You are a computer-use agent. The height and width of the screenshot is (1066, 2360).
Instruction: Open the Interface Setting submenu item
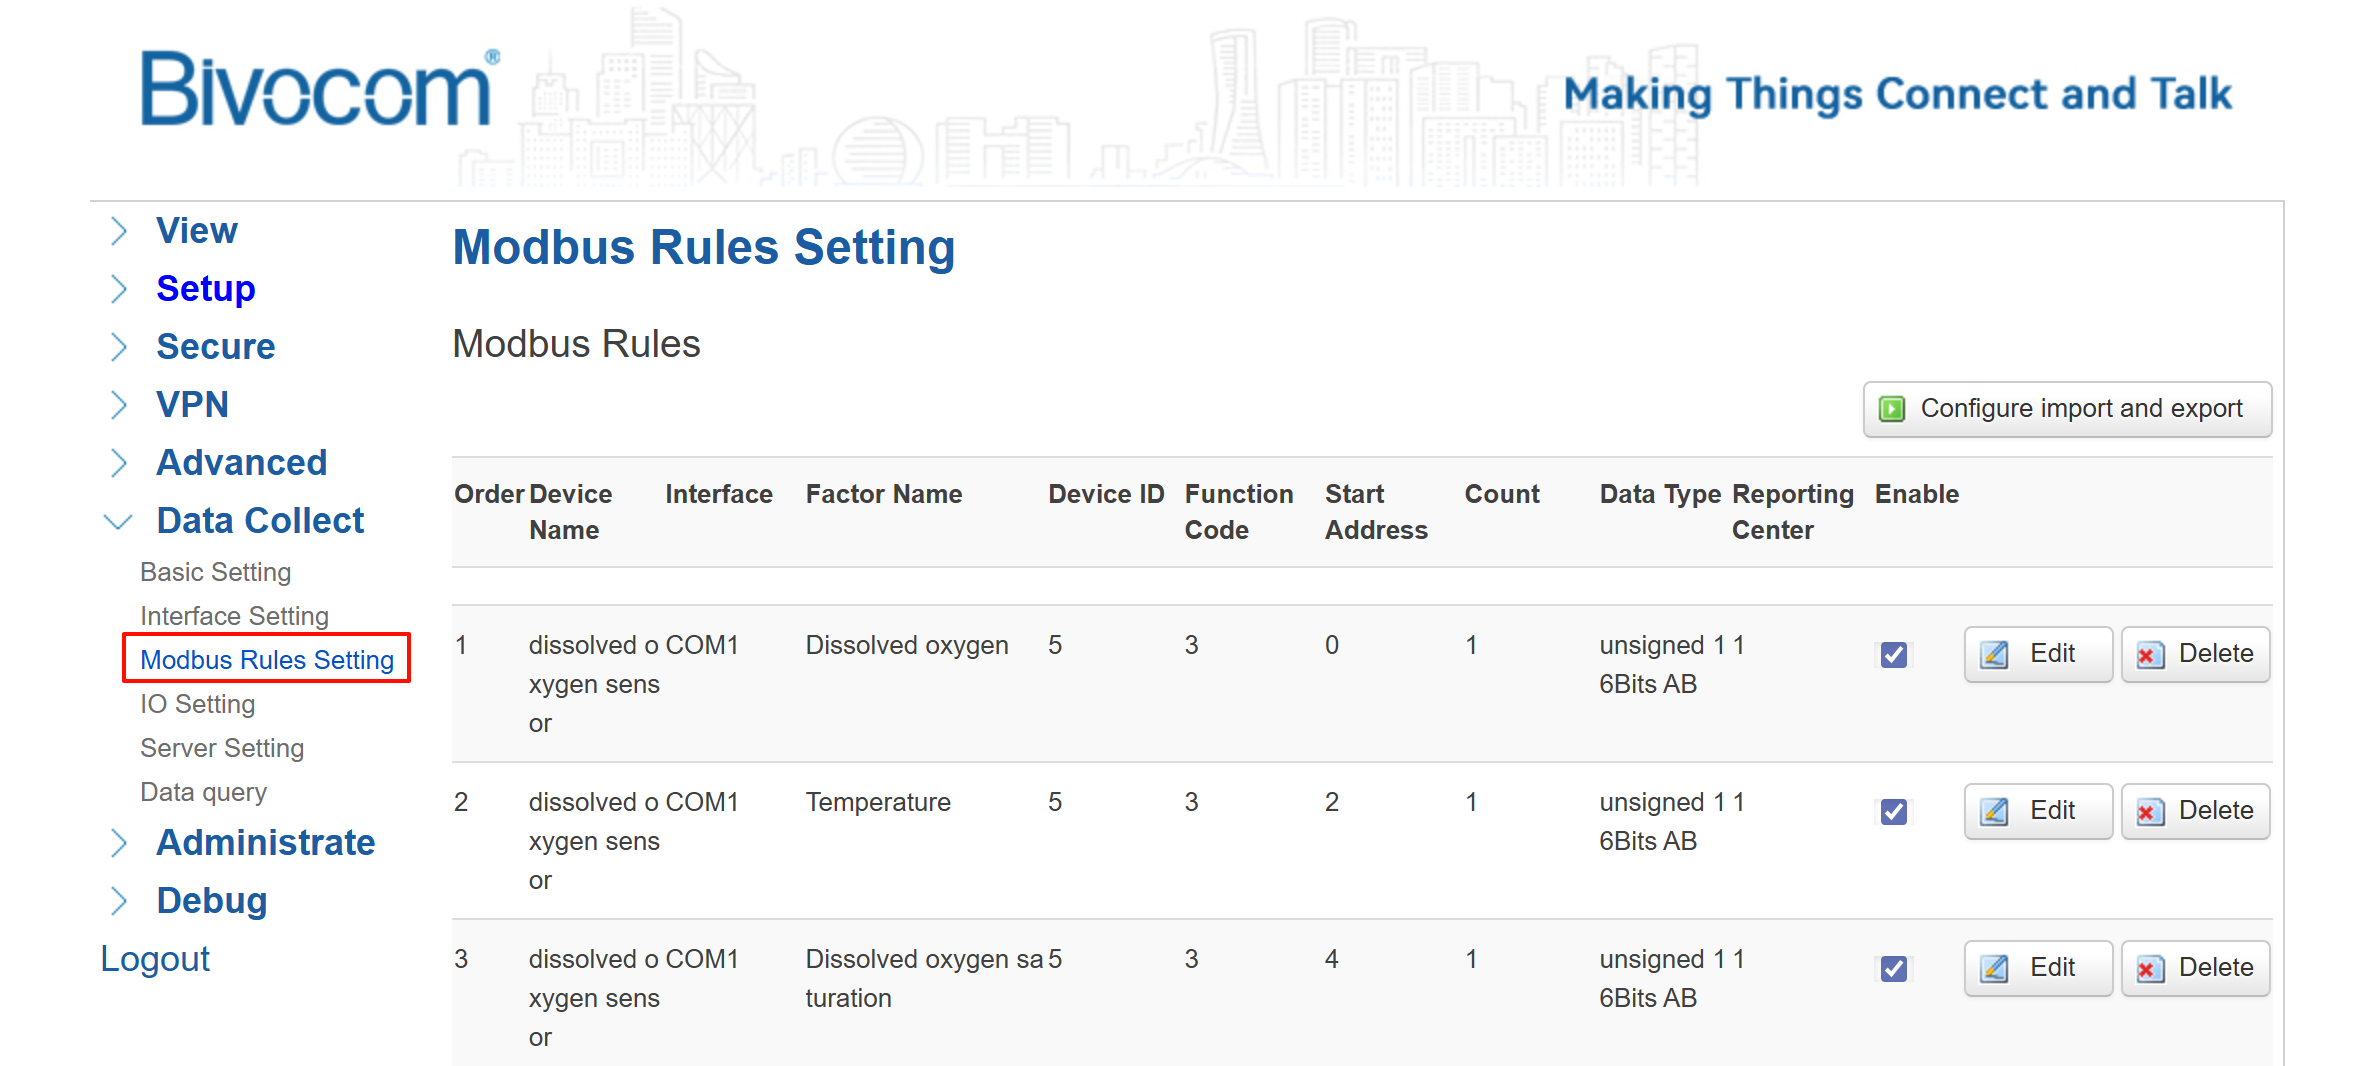pyautogui.click(x=234, y=616)
